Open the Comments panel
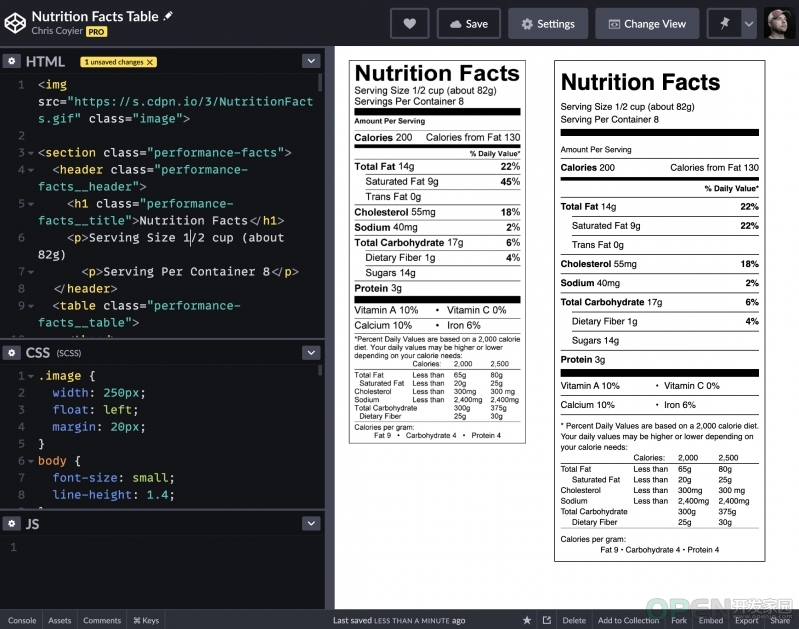 pyautogui.click(x=102, y=620)
